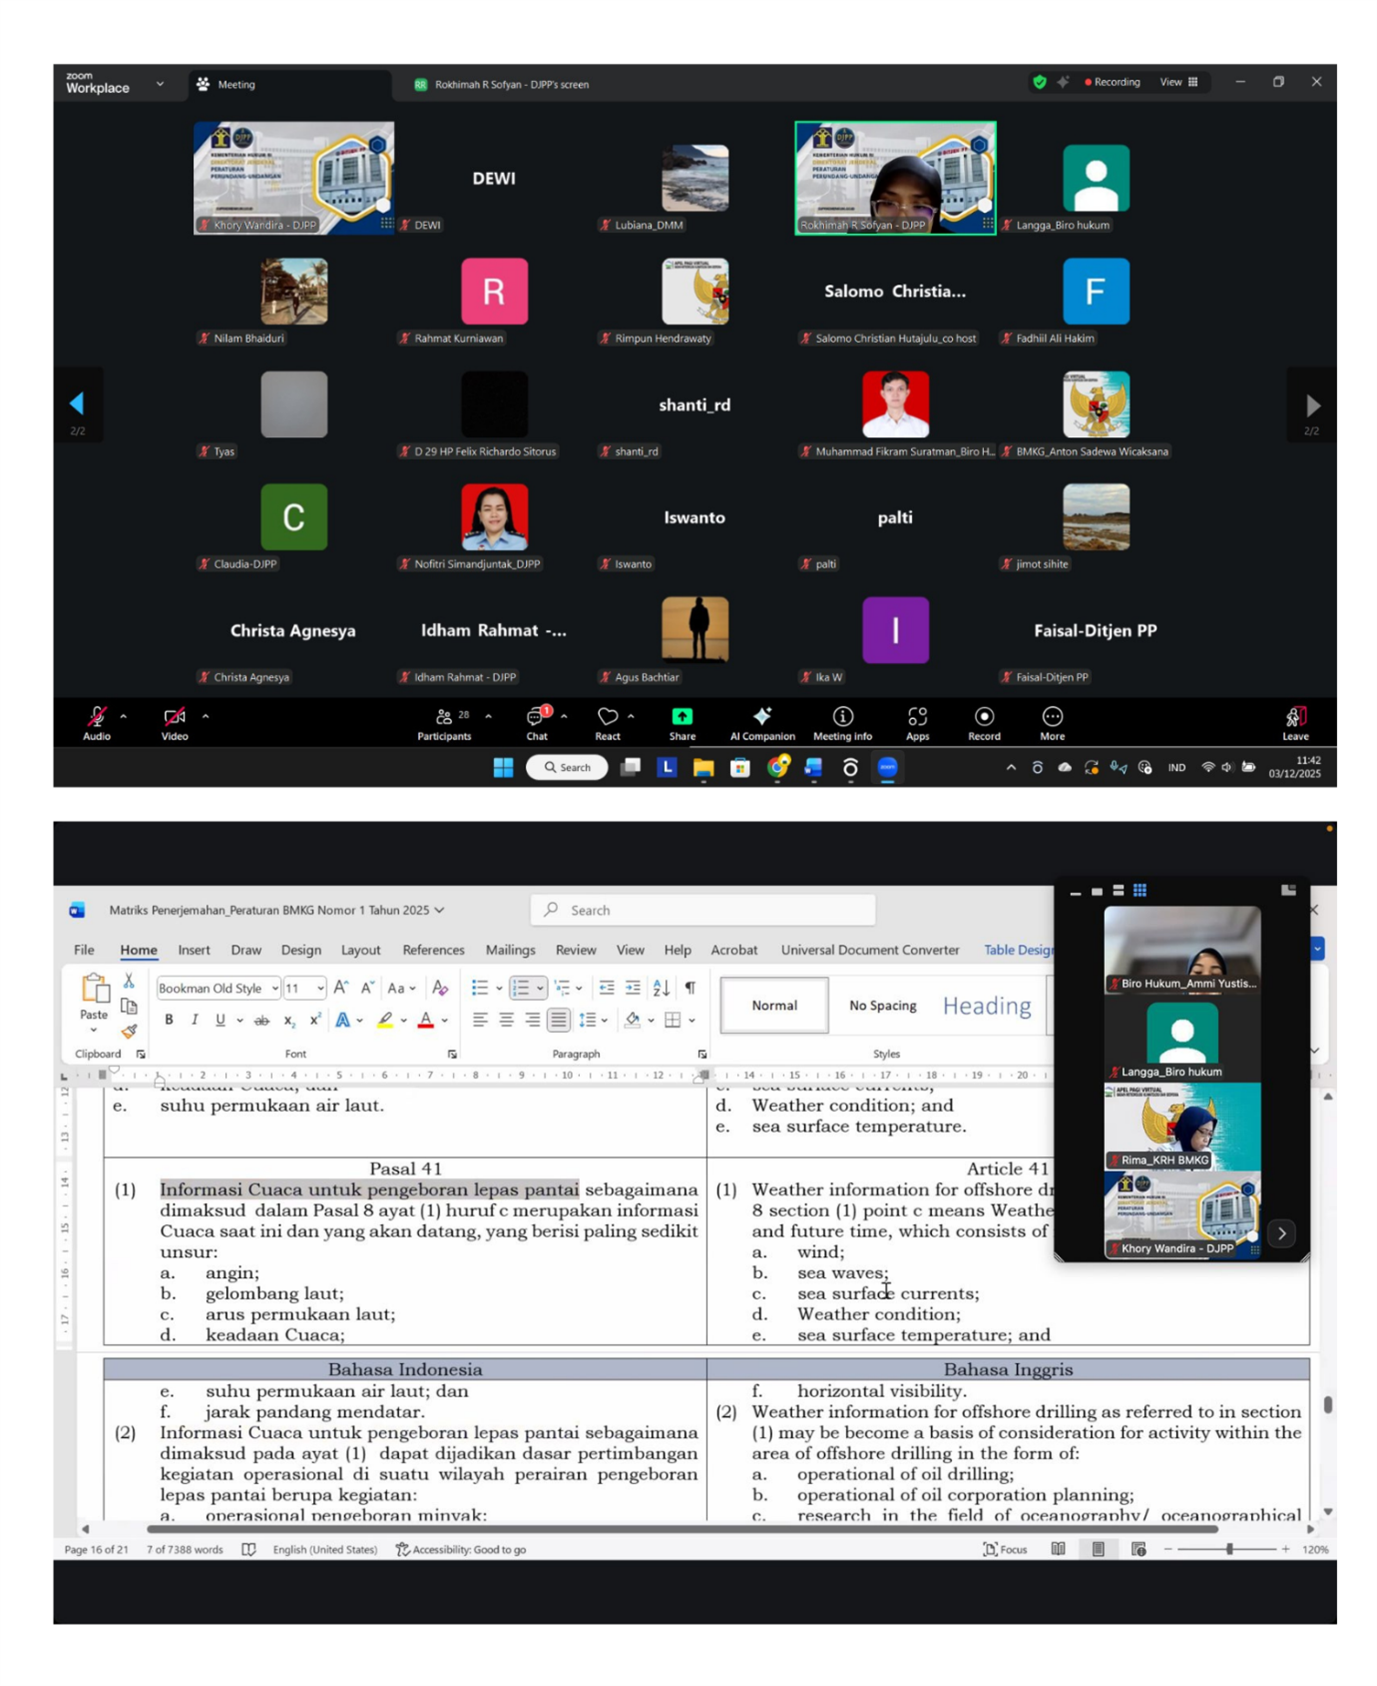
Task: Open the References ribbon tab
Action: coord(433,950)
